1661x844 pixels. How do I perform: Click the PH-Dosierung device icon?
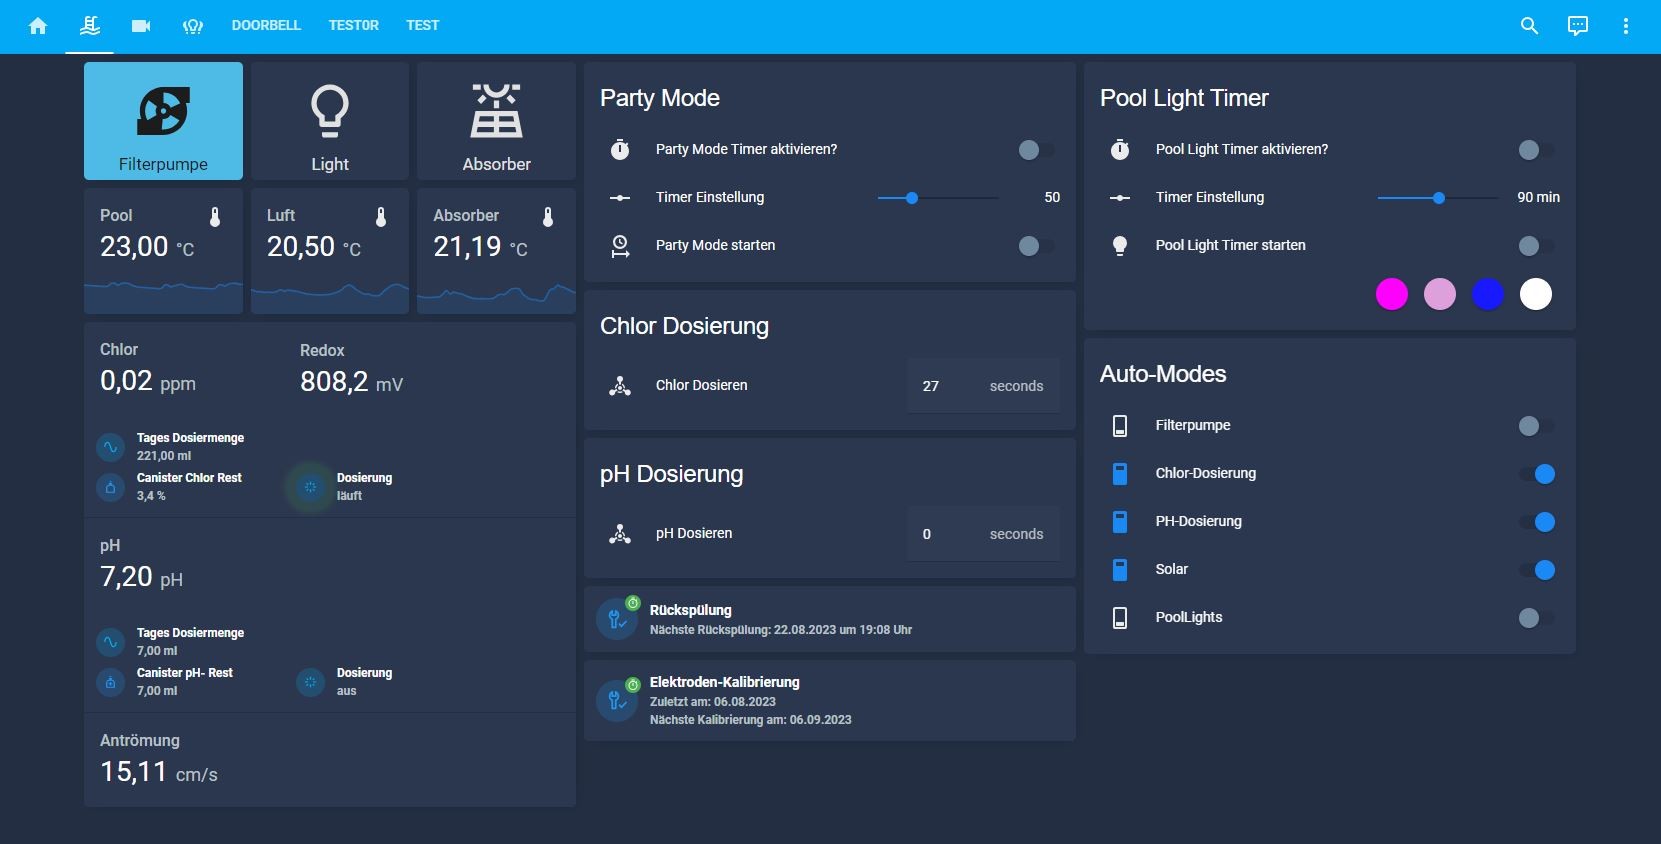tap(1120, 522)
